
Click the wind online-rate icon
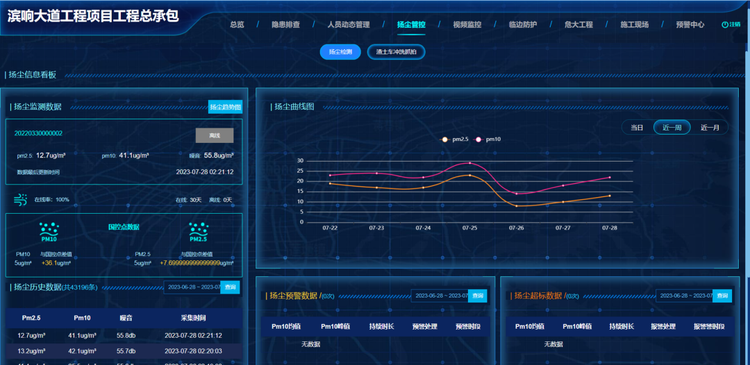pos(22,199)
